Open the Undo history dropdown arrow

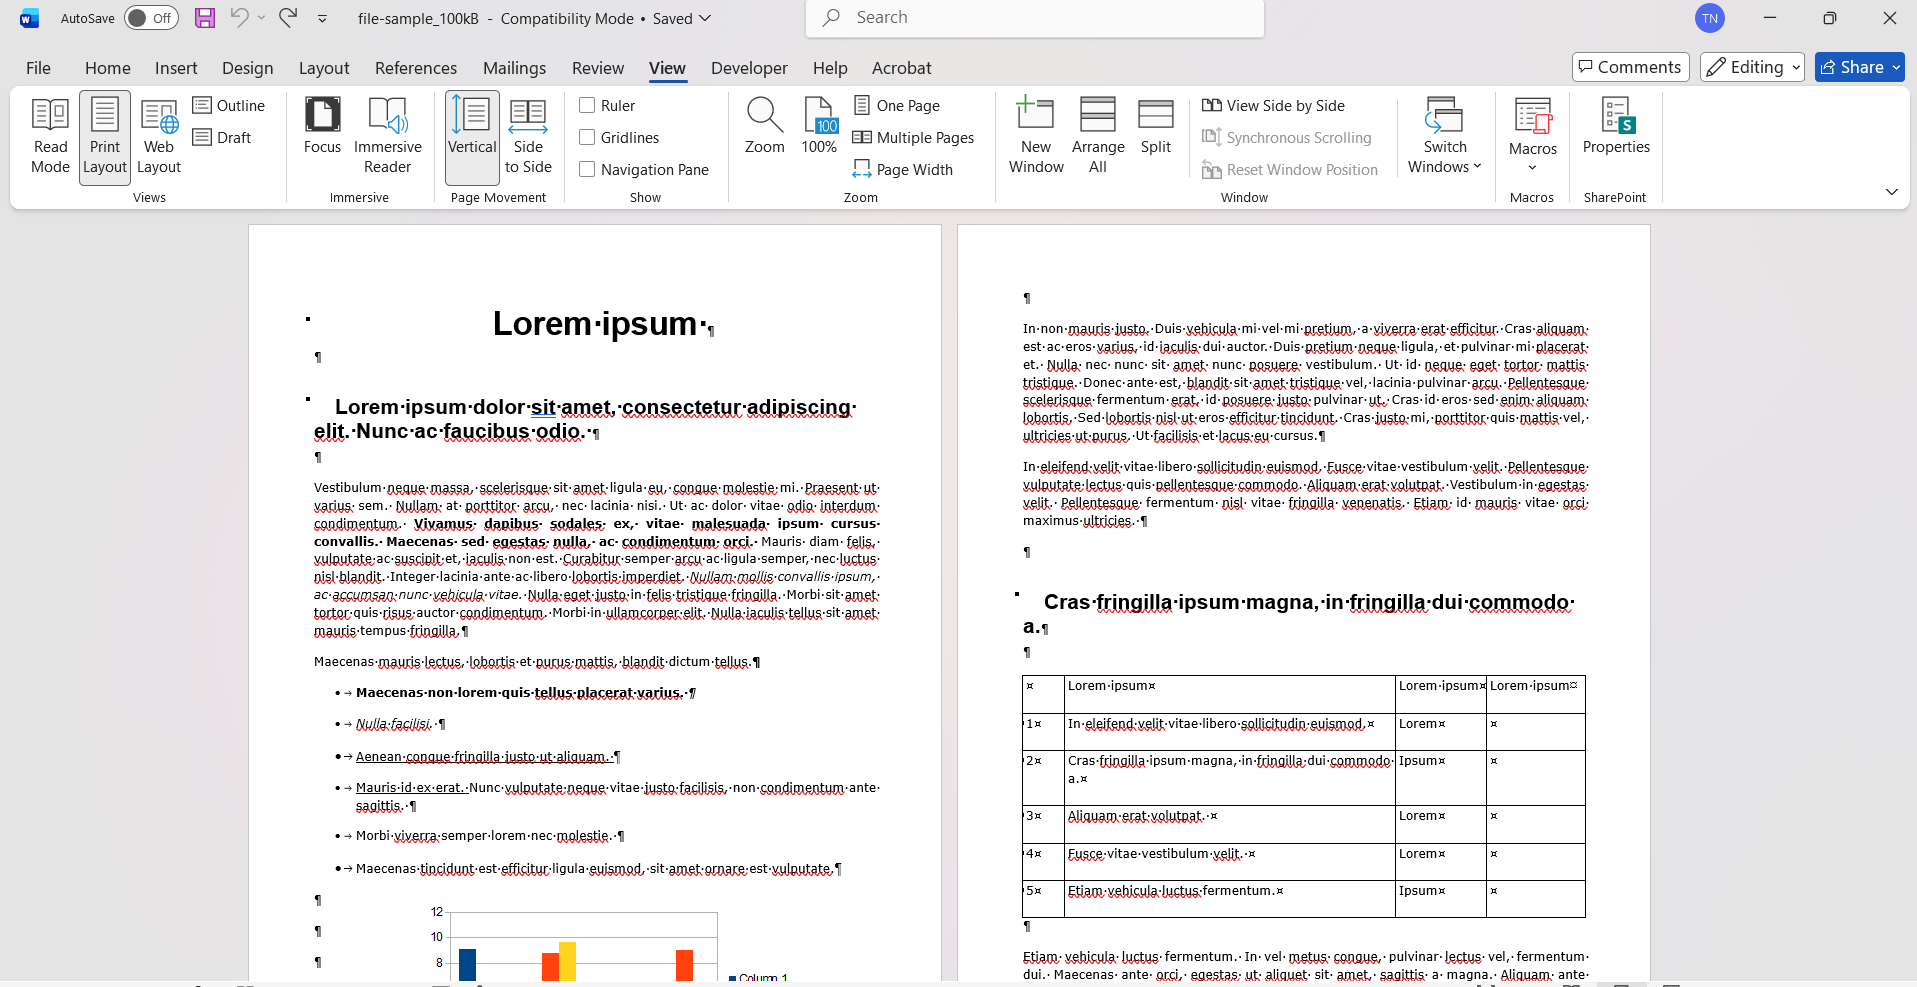(x=262, y=18)
